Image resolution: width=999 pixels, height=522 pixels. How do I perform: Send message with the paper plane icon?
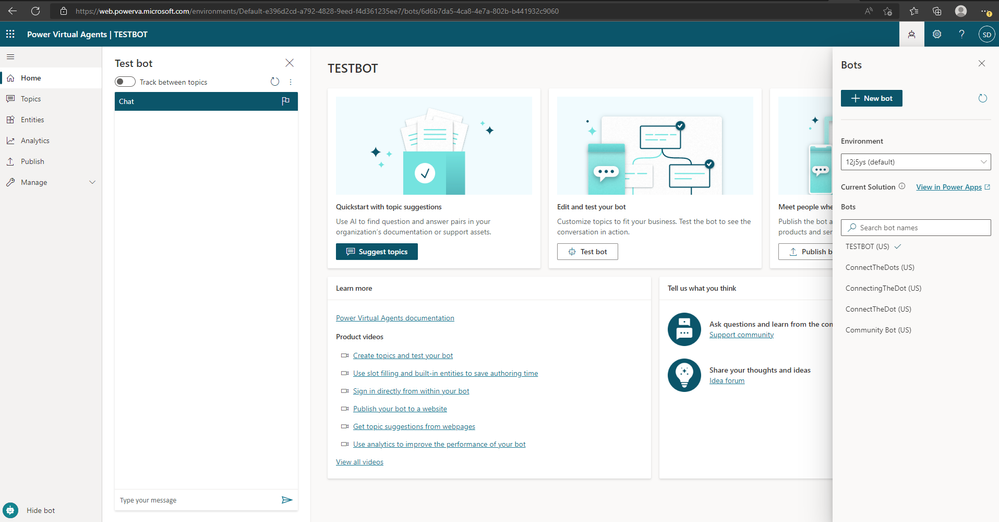(287, 500)
